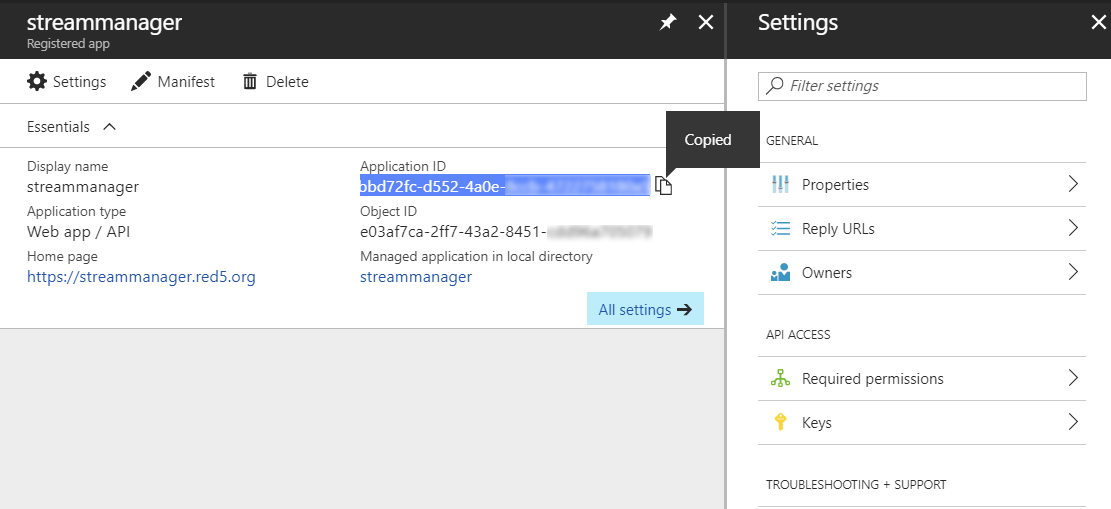Select the highlighted Application ID value

pos(504,186)
